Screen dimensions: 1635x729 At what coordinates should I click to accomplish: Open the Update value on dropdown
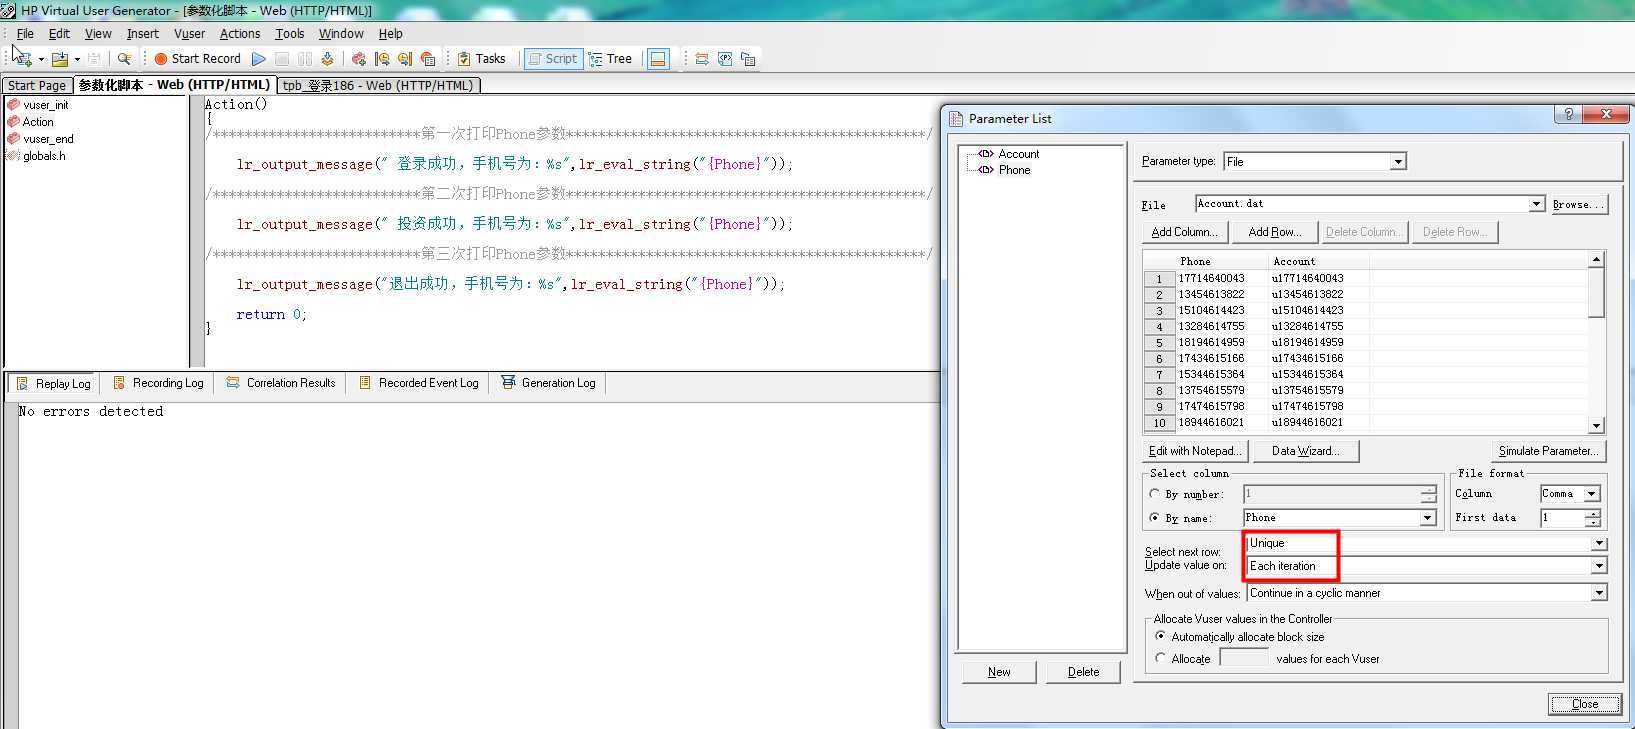coord(1599,566)
